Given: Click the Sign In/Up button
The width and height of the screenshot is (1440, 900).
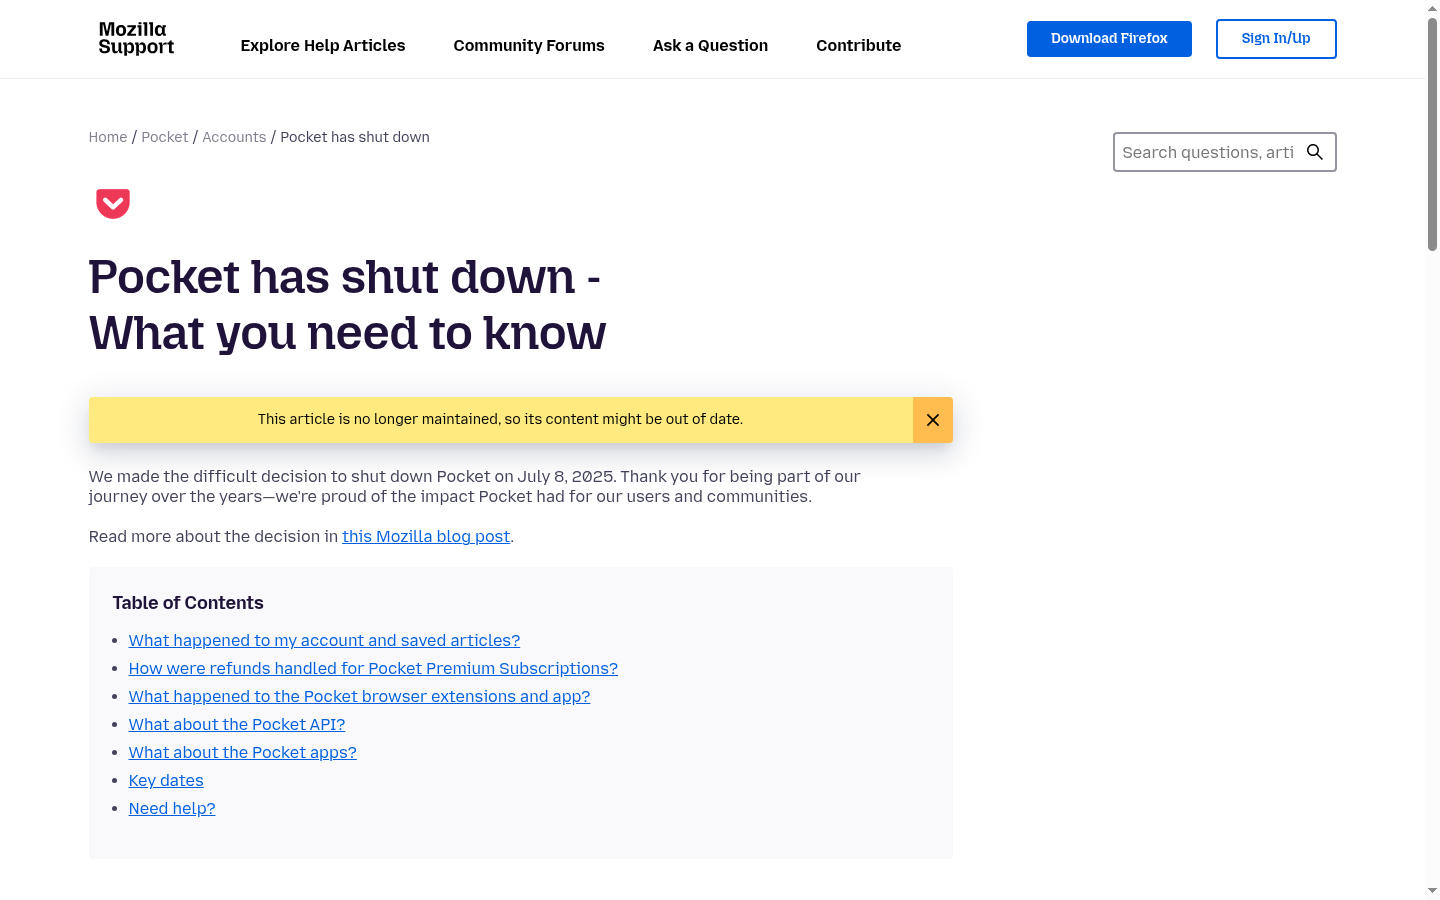Looking at the screenshot, I should (x=1276, y=39).
